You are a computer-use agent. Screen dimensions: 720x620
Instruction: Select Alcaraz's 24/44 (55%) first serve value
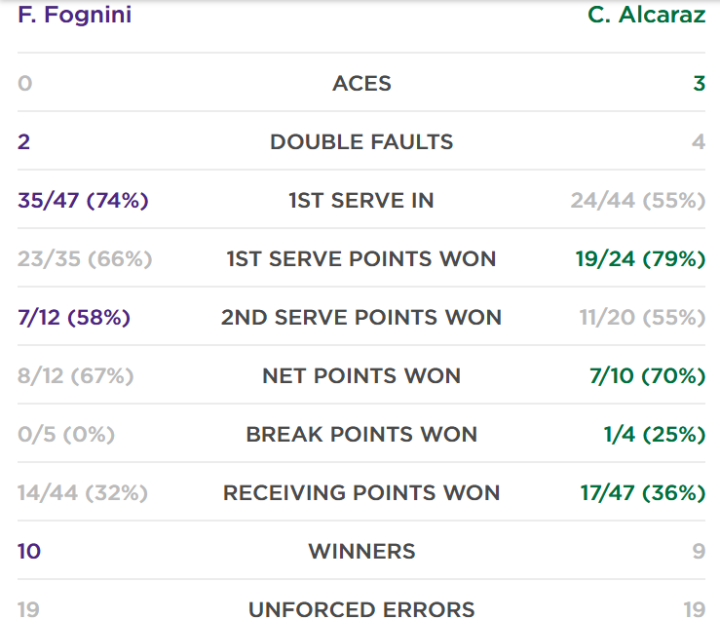[x=638, y=201]
